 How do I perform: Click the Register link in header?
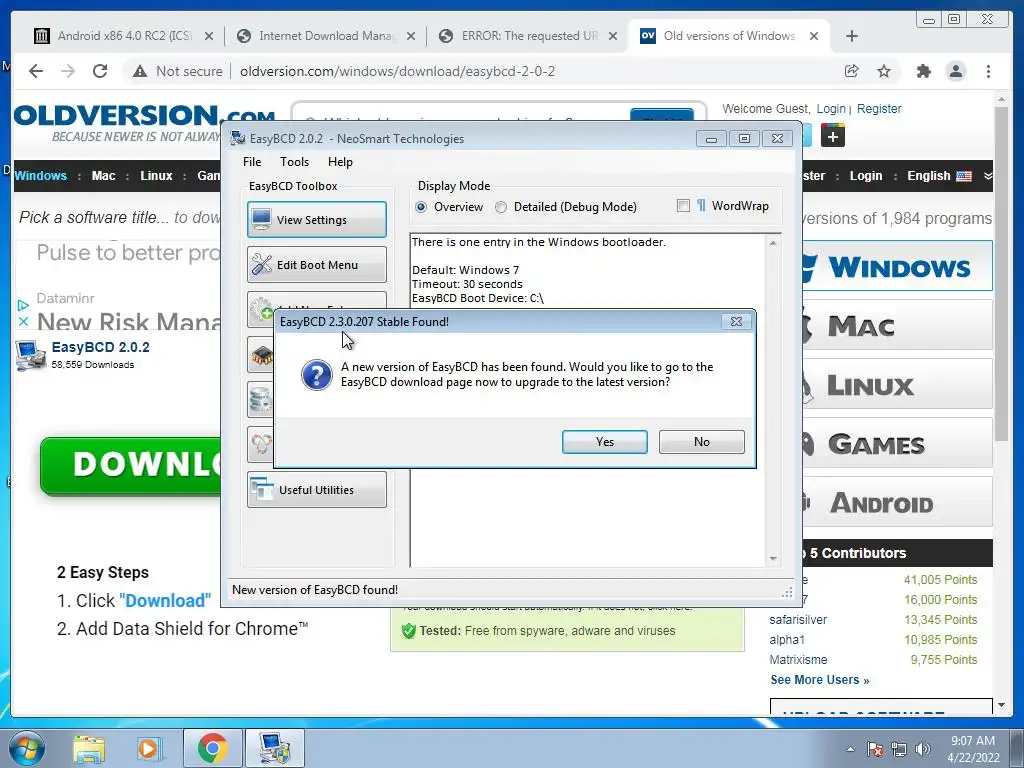(879, 109)
